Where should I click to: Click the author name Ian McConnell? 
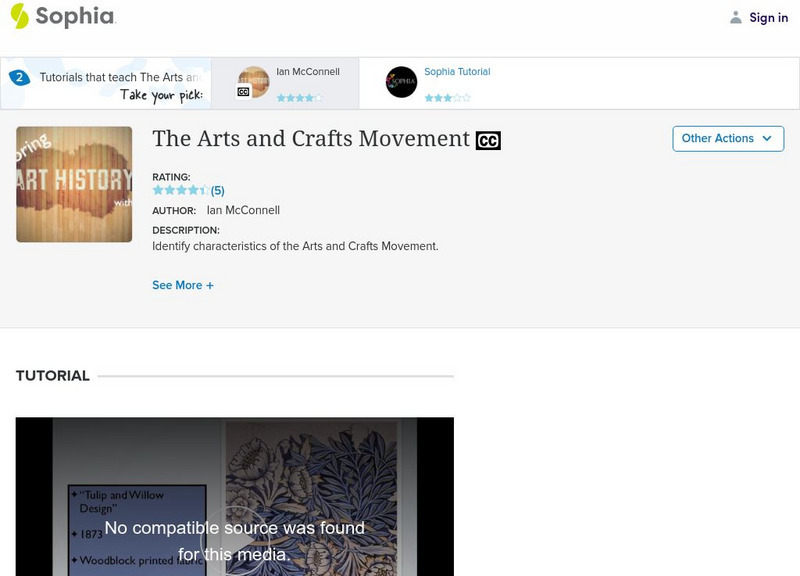pos(243,211)
